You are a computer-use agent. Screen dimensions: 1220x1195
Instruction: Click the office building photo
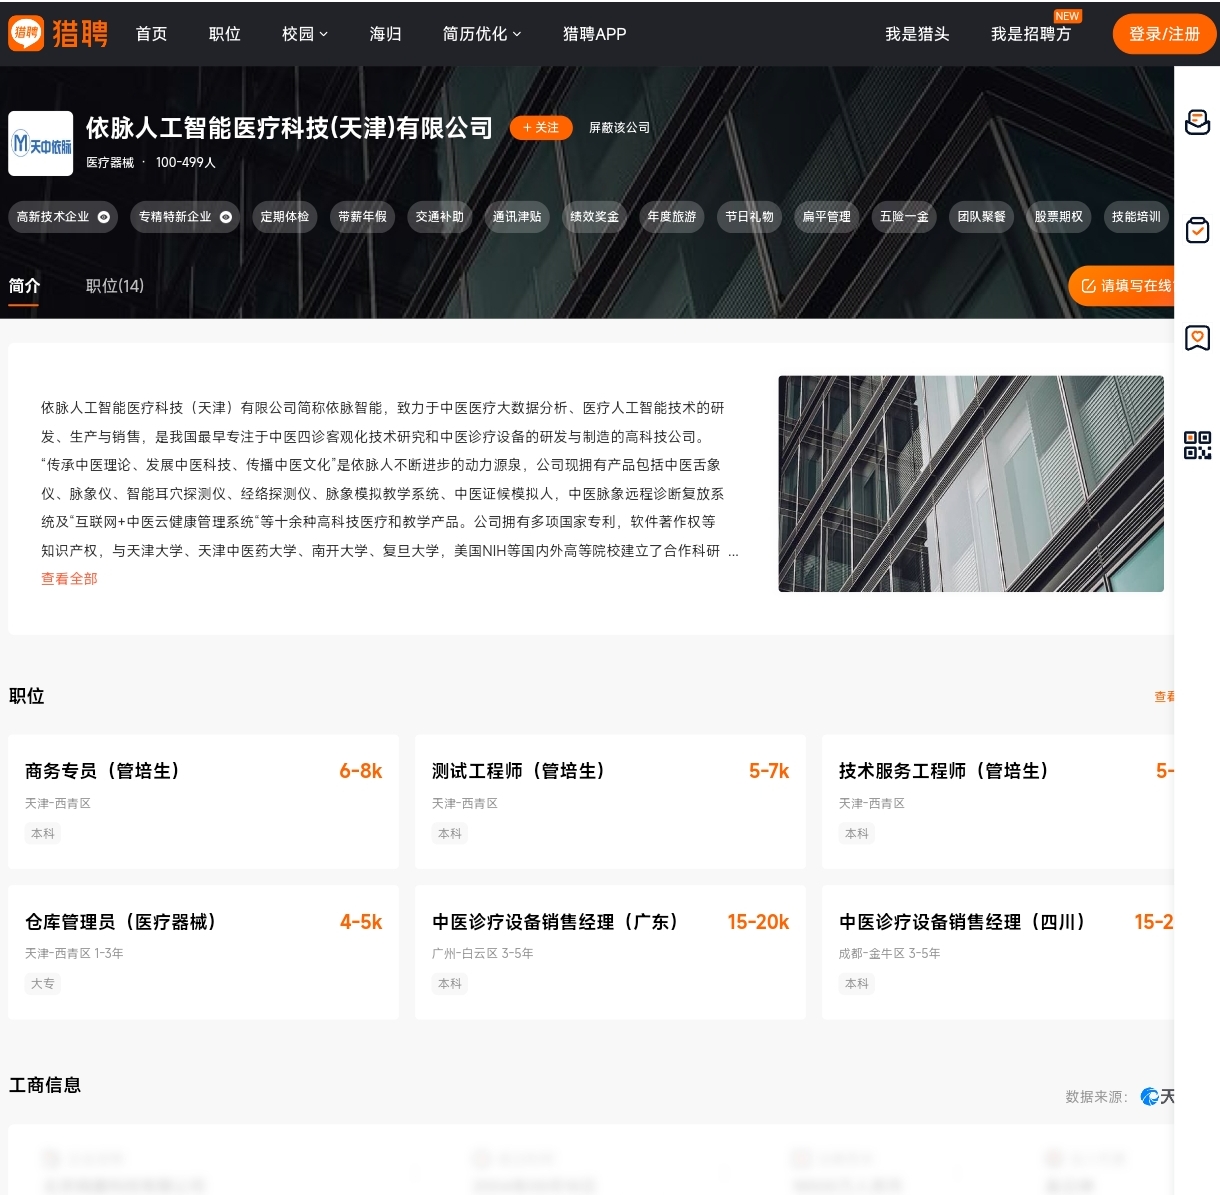[x=971, y=484]
